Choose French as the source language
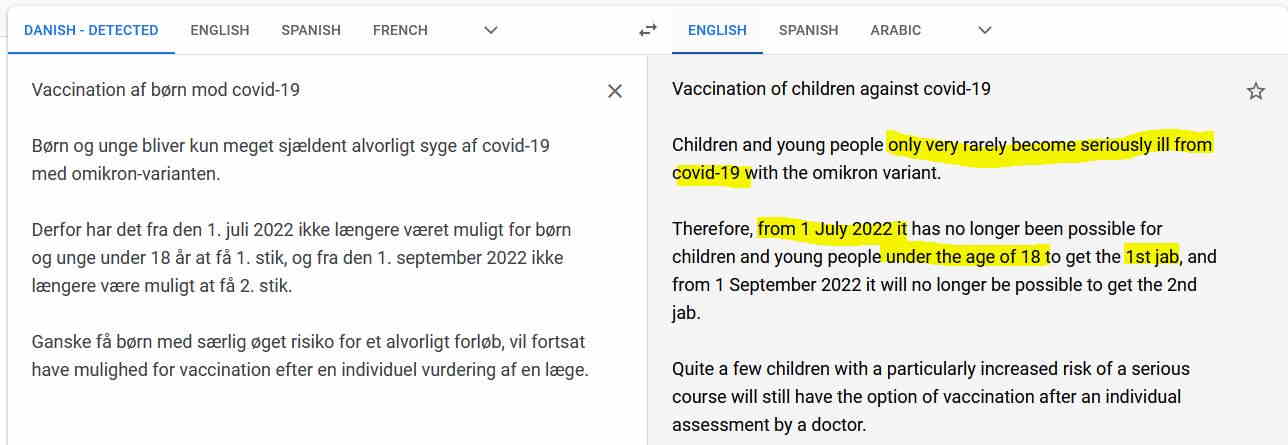 (x=400, y=30)
